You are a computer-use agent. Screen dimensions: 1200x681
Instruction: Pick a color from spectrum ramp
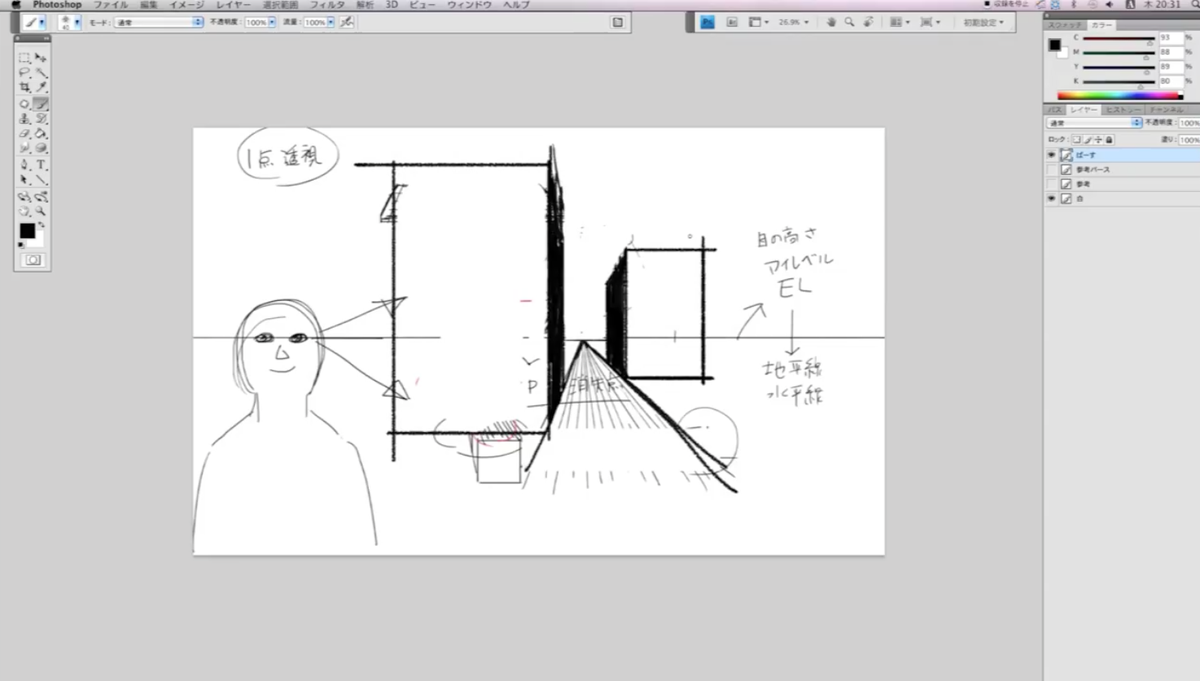coord(1120,95)
